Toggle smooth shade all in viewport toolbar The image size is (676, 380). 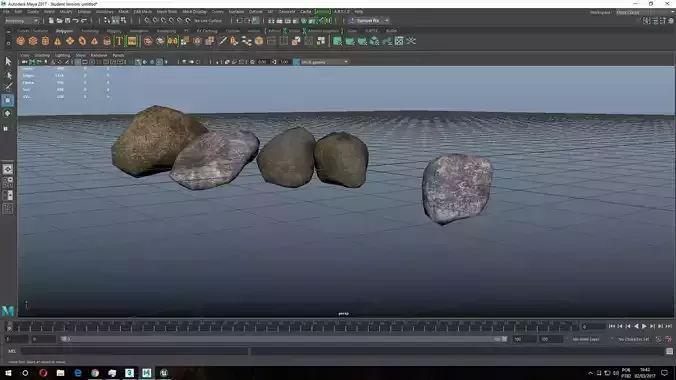tap(138, 62)
